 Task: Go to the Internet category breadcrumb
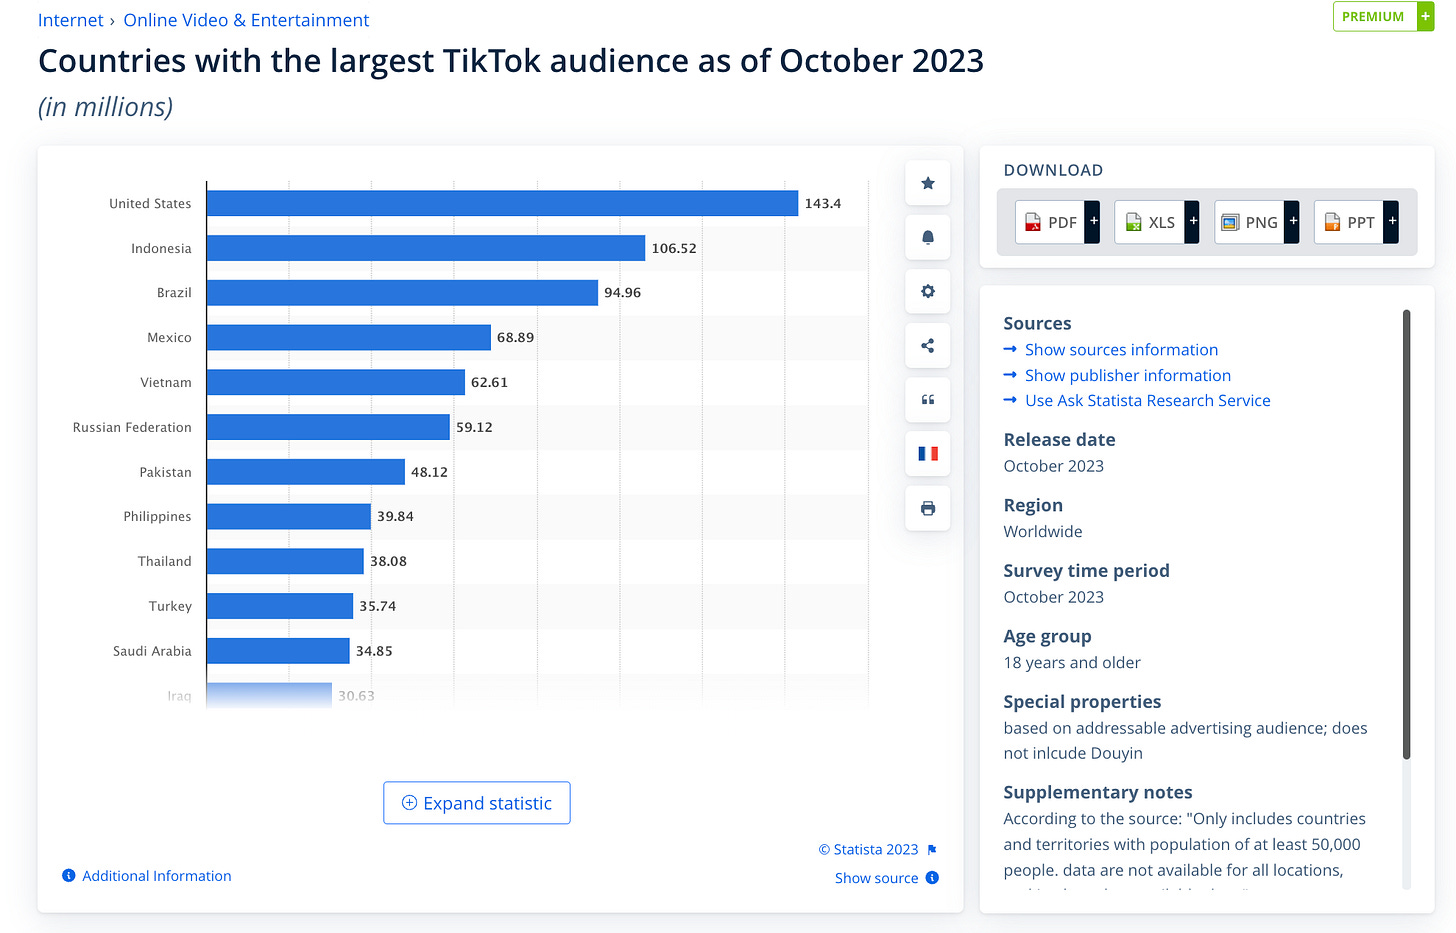click(x=71, y=19)
